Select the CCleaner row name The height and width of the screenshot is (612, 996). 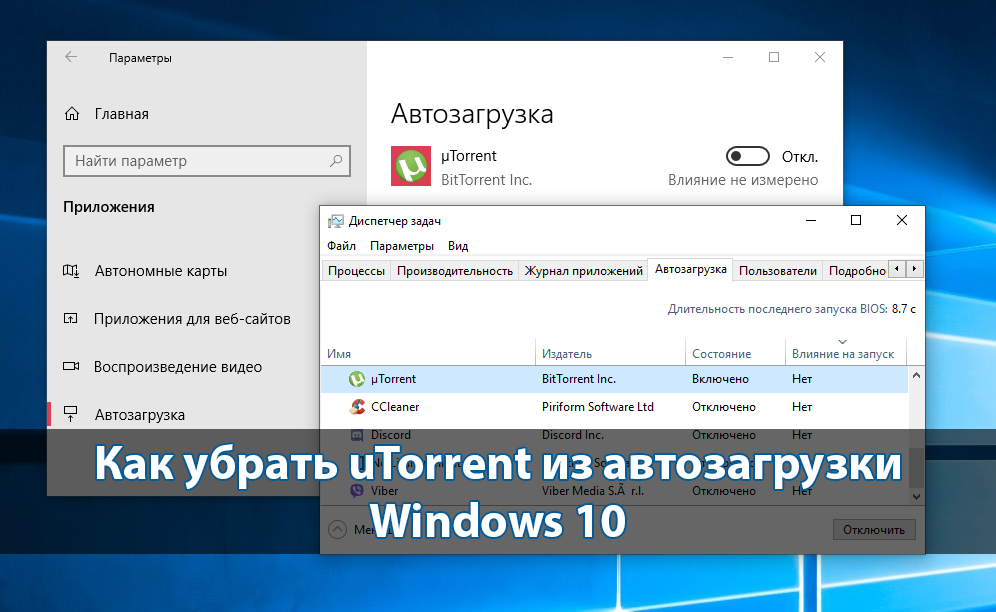pos(394,407)
